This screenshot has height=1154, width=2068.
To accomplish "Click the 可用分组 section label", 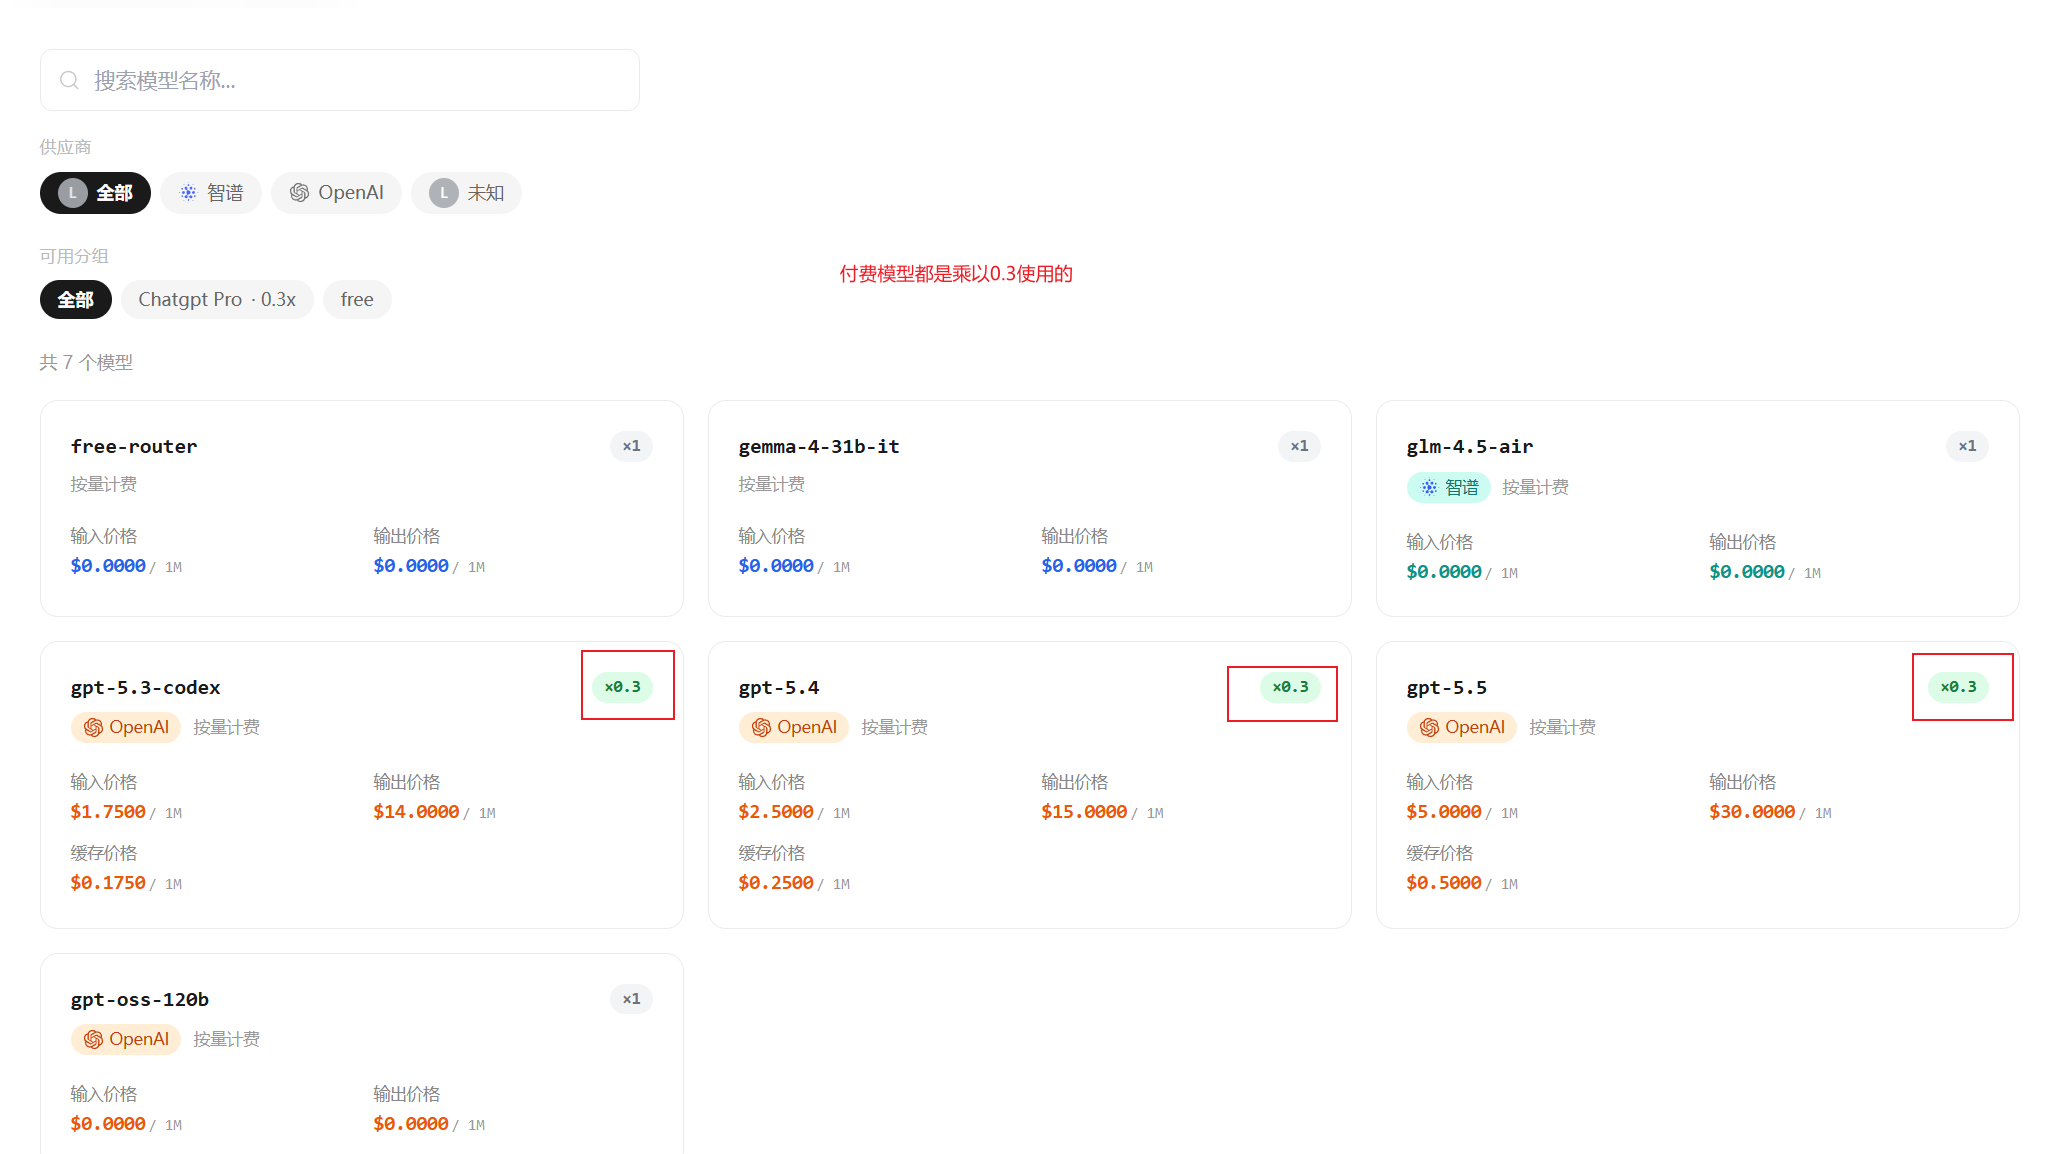I will 74,256.
